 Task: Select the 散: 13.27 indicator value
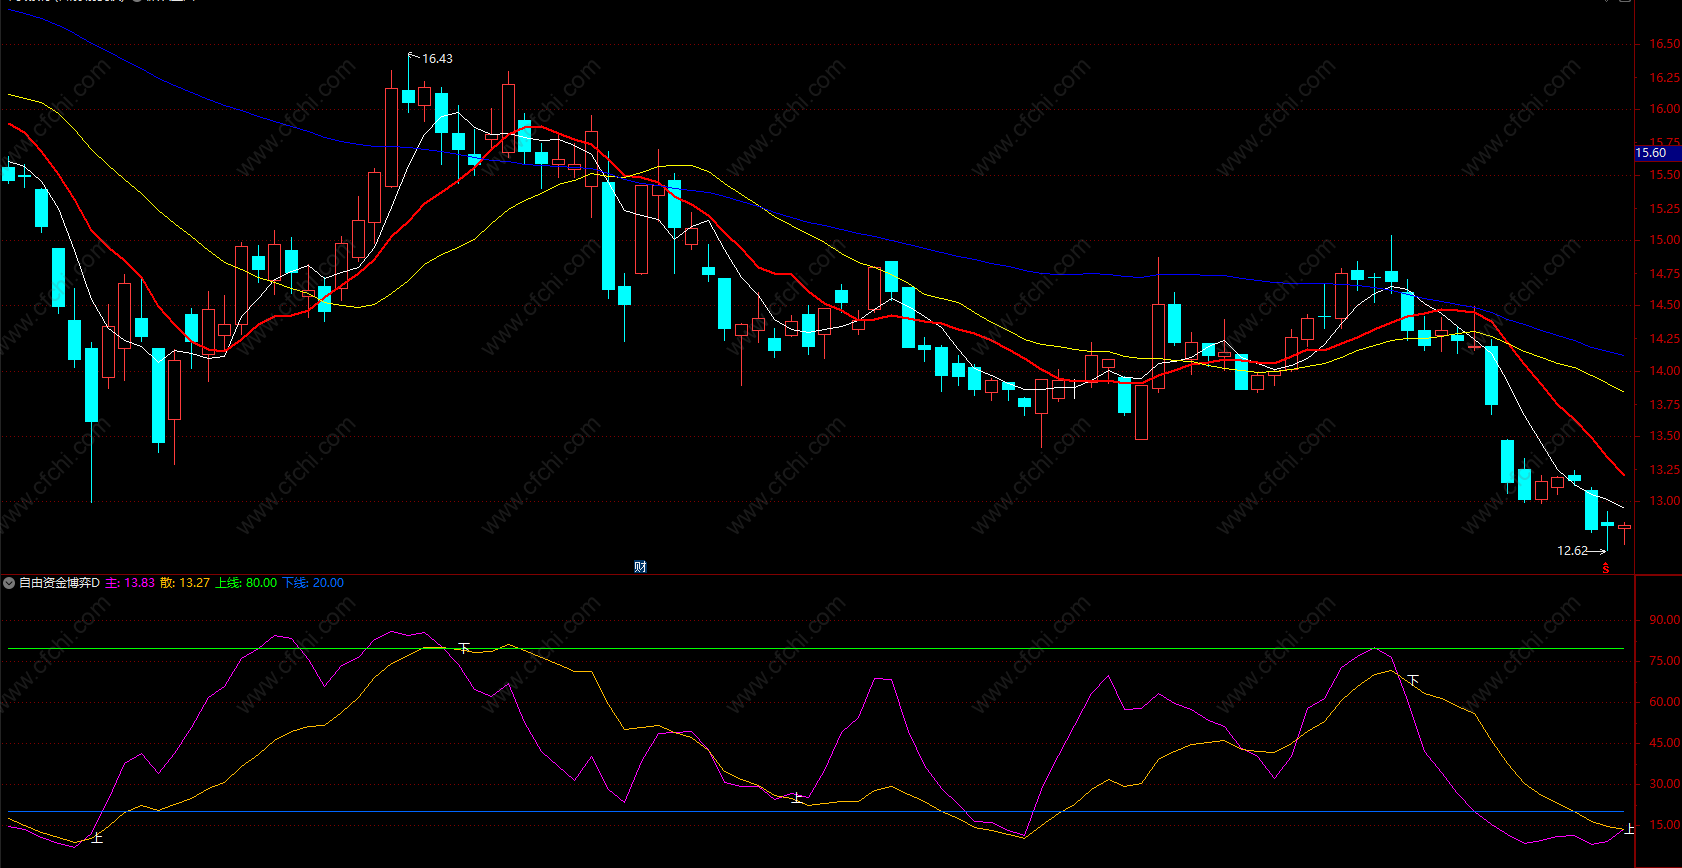pos(185,583)
